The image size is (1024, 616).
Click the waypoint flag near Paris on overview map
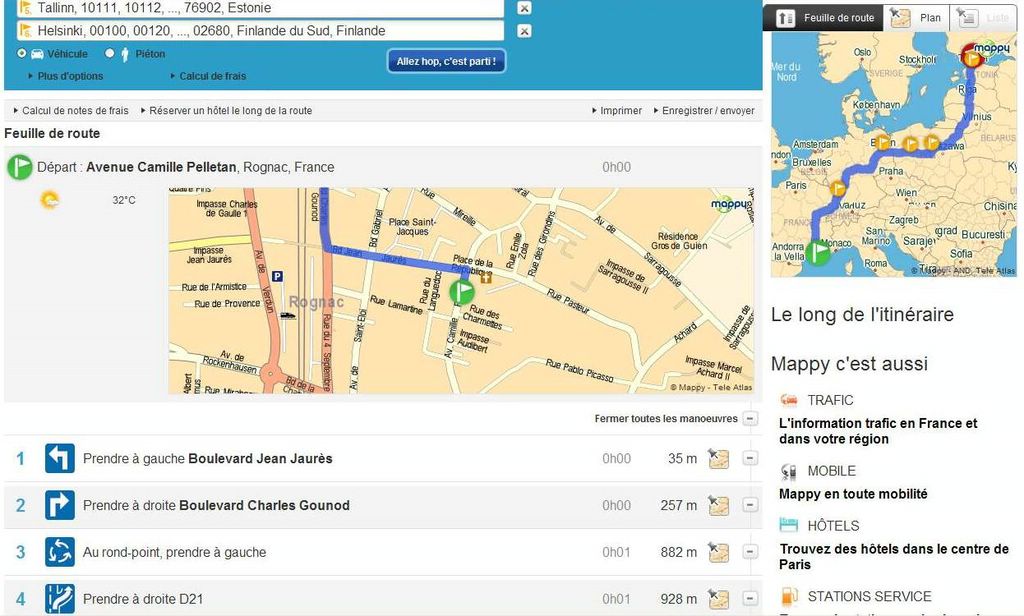[837, 189]
